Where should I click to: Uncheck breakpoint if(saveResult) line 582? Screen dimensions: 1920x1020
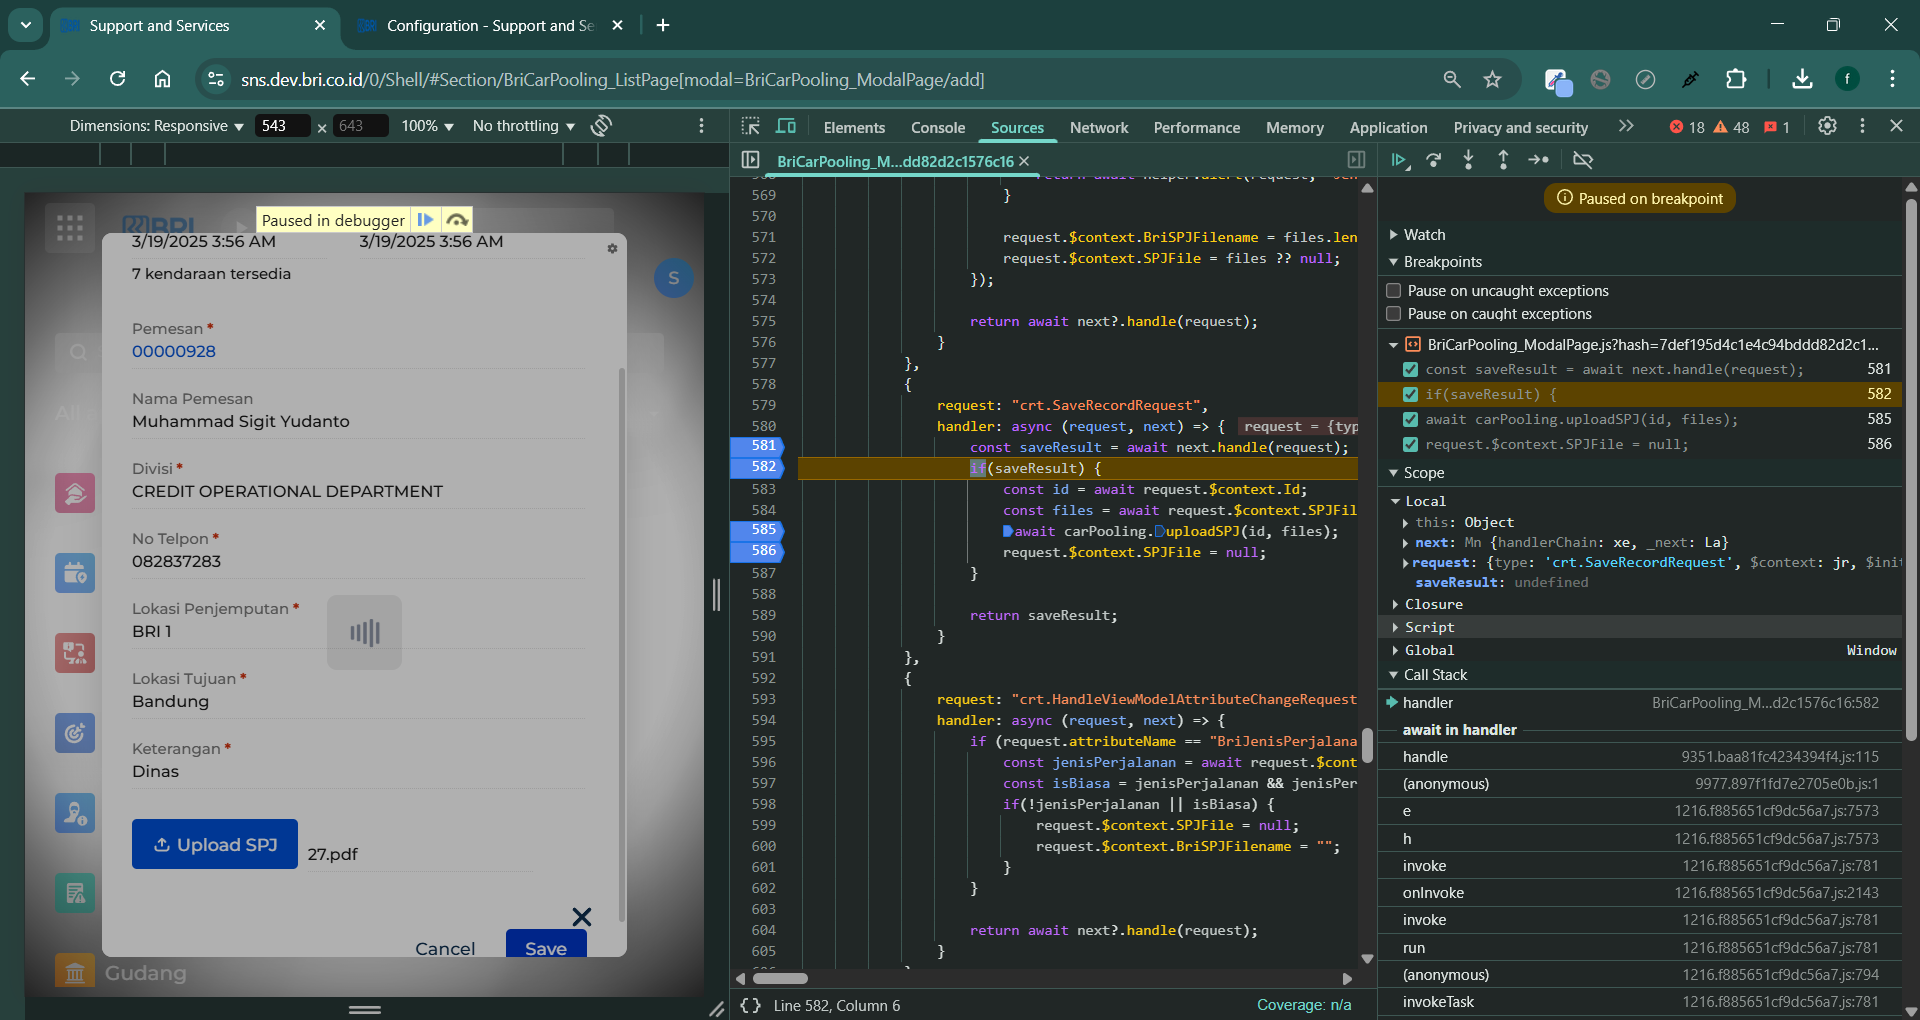coord(1410,395)
